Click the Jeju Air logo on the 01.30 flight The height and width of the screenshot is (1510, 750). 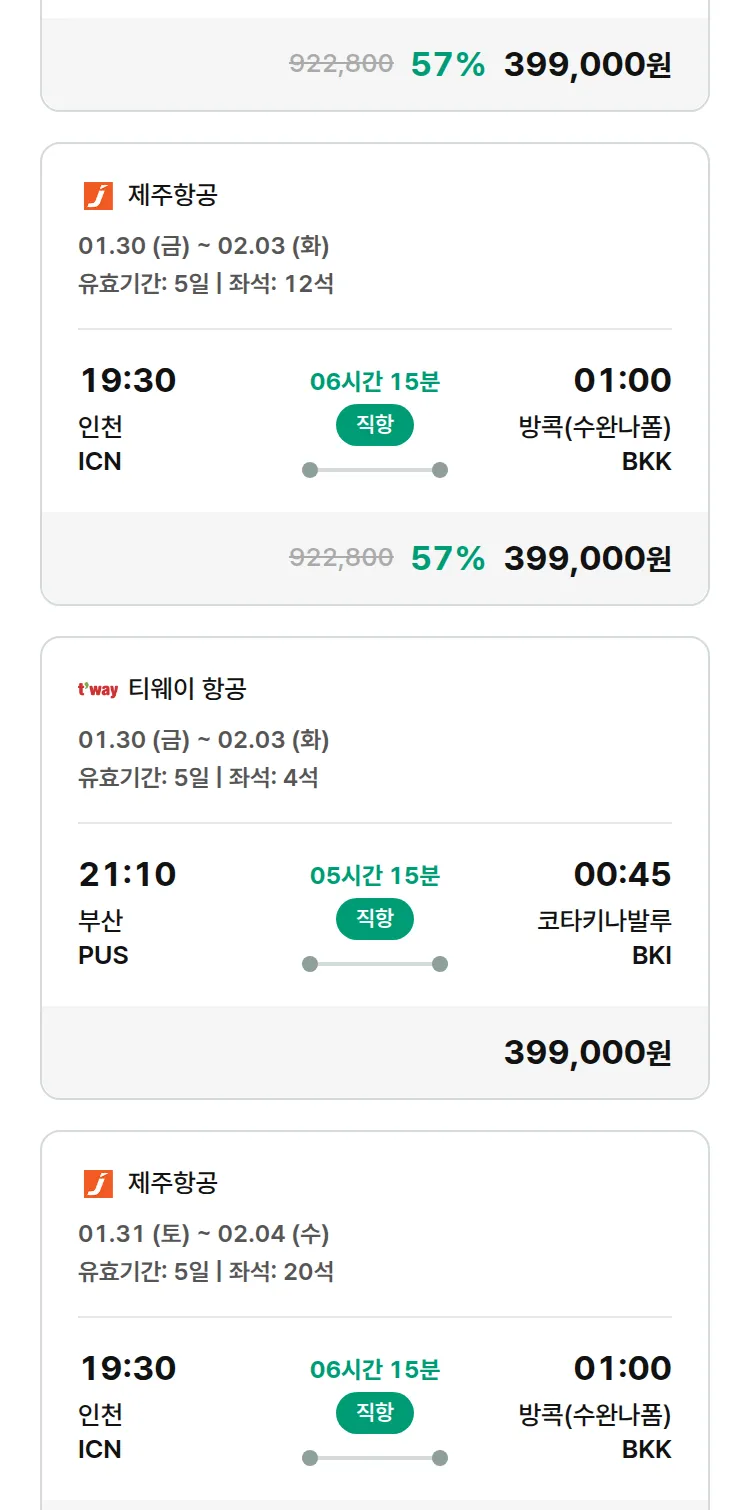[99, 195]
